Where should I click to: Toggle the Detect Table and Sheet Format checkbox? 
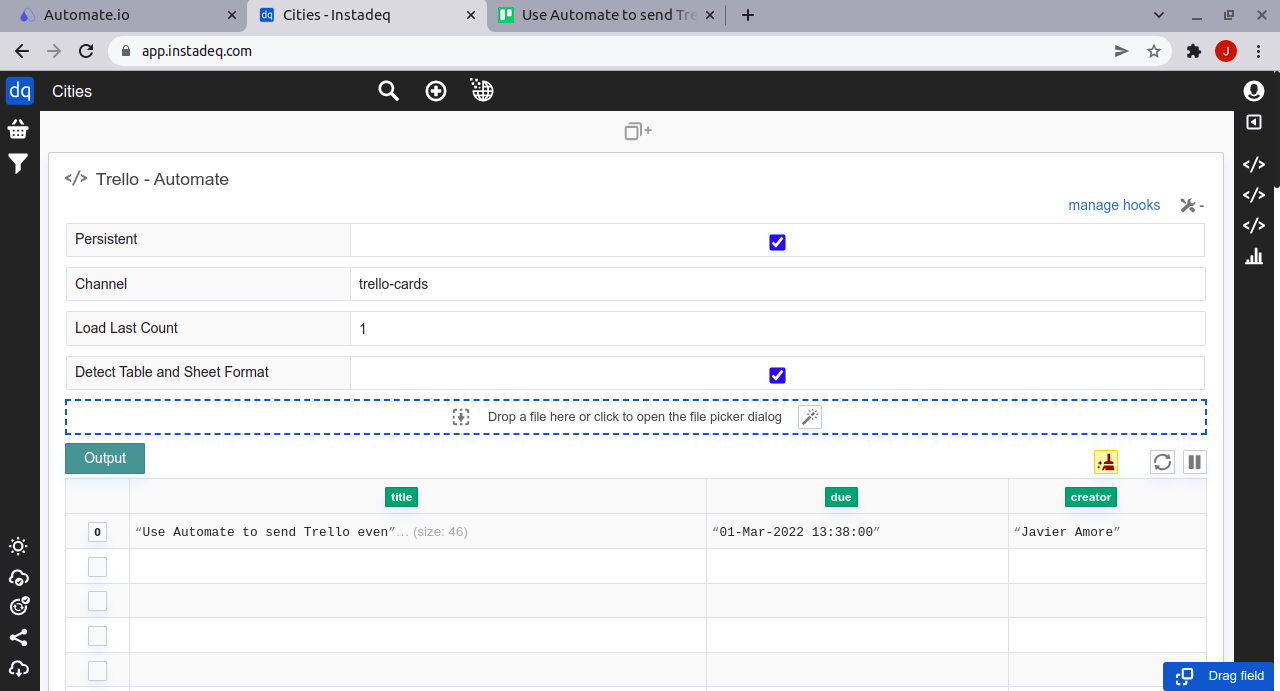777,375
